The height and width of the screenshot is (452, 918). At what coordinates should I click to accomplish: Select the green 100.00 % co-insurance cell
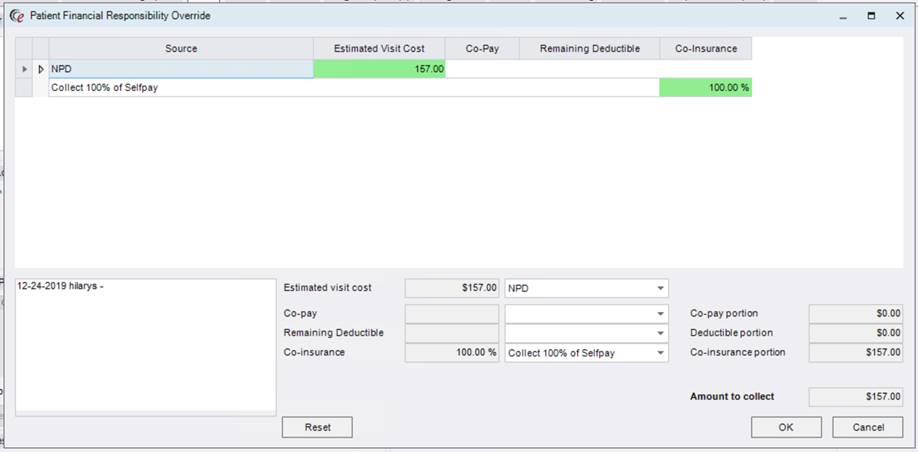[705, 88]
